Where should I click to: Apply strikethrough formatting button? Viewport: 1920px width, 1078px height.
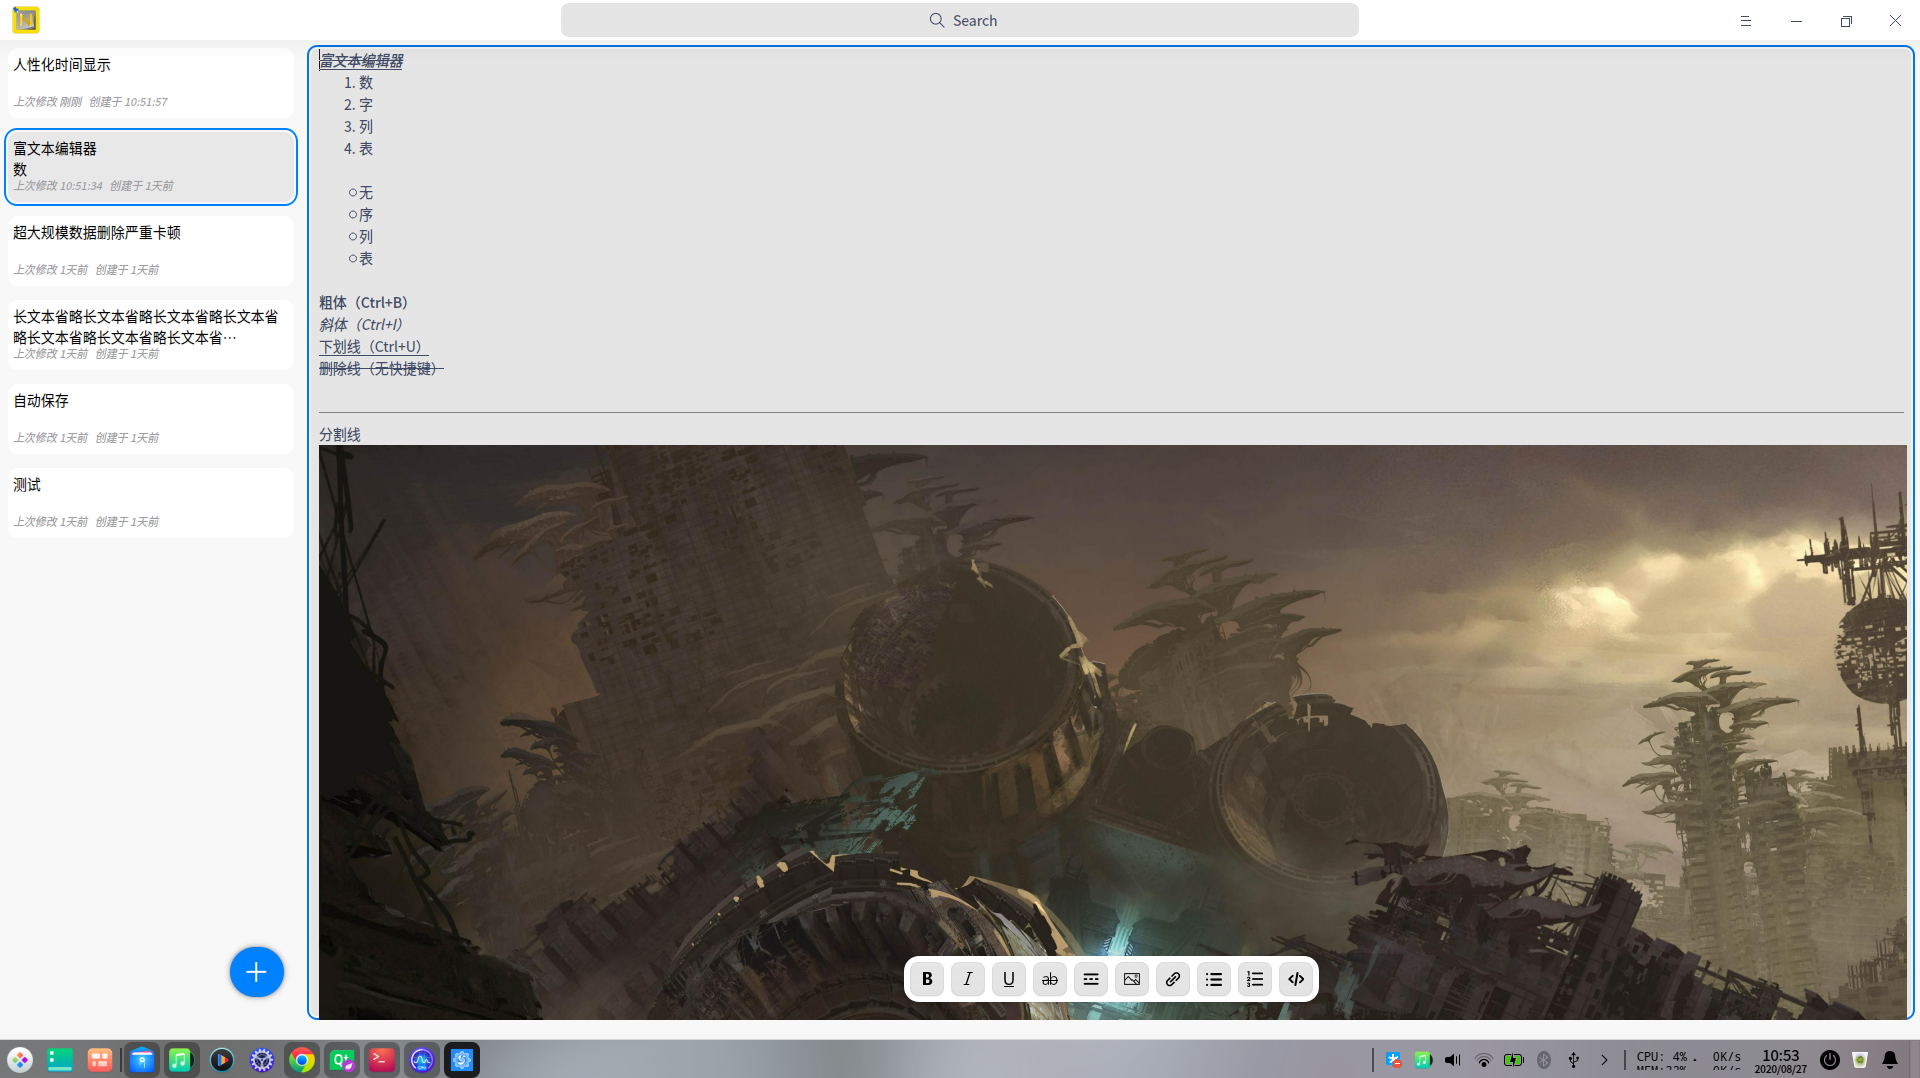[x=1050, y=979]
